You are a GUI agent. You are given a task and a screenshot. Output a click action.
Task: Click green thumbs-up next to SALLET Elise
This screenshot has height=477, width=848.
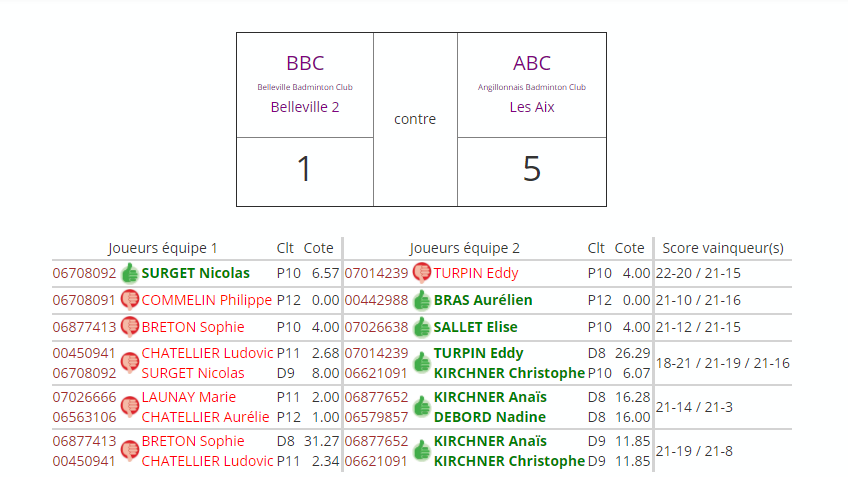tap(421, 327)
